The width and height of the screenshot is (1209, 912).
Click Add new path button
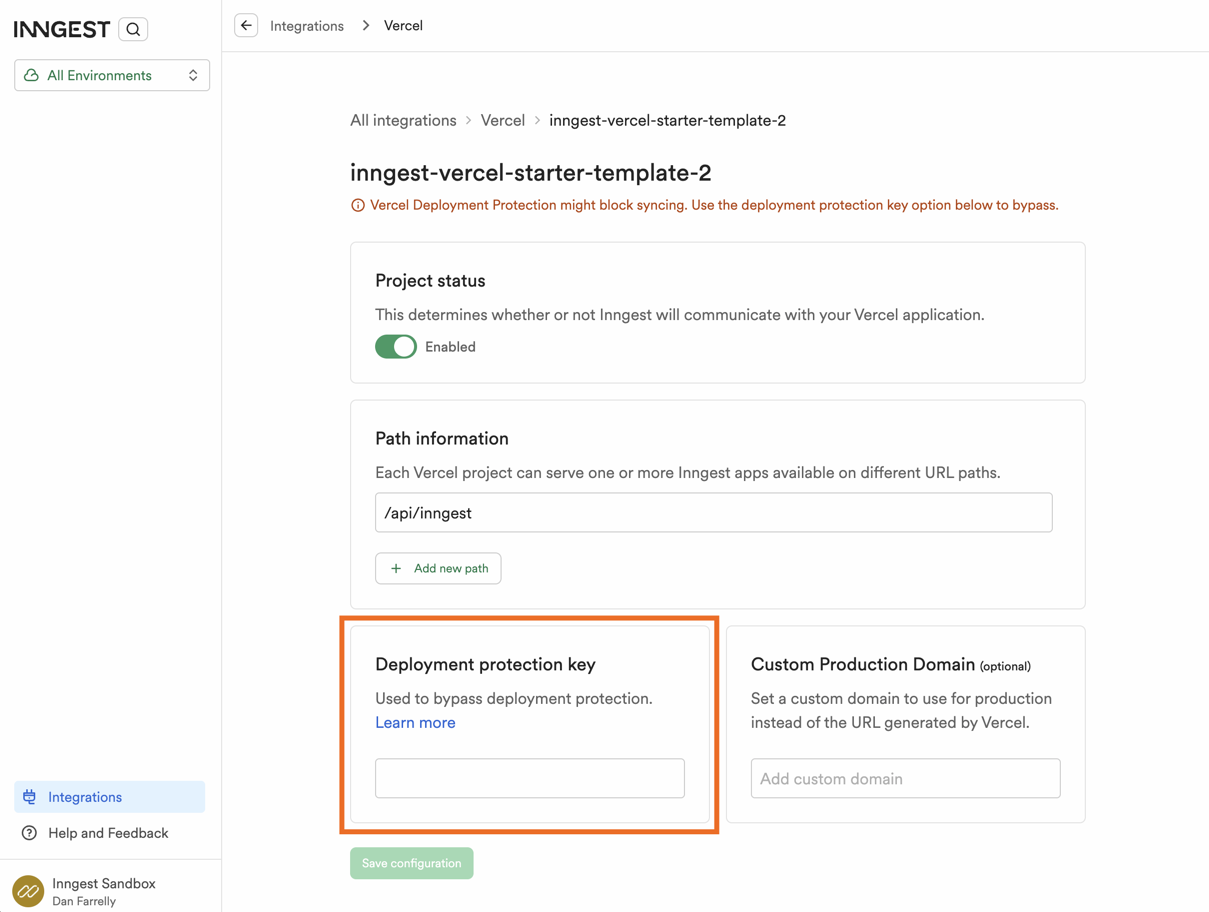coord(438,568)
